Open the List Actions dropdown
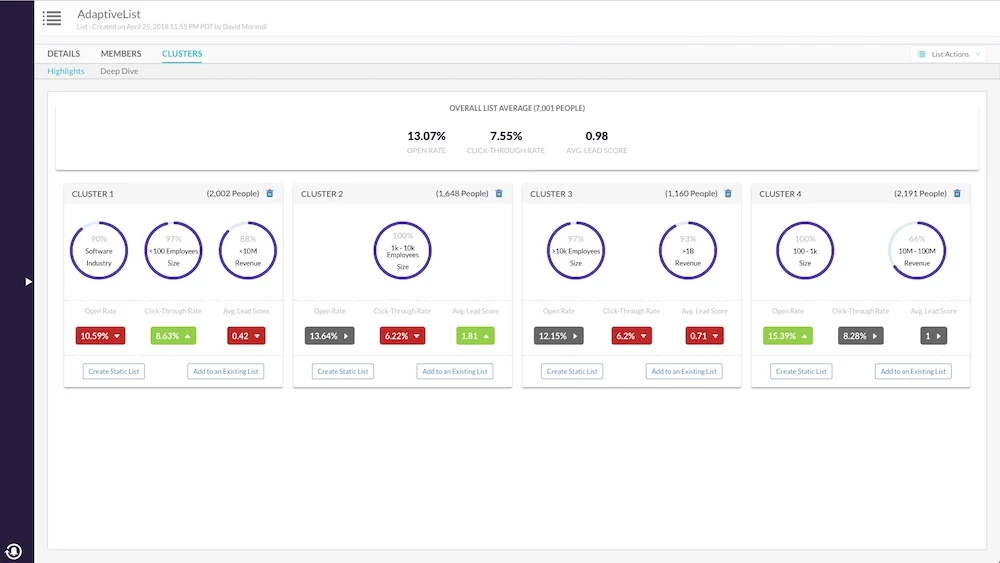Screen dimensions: 1000x563 click(x=948, y=54)
